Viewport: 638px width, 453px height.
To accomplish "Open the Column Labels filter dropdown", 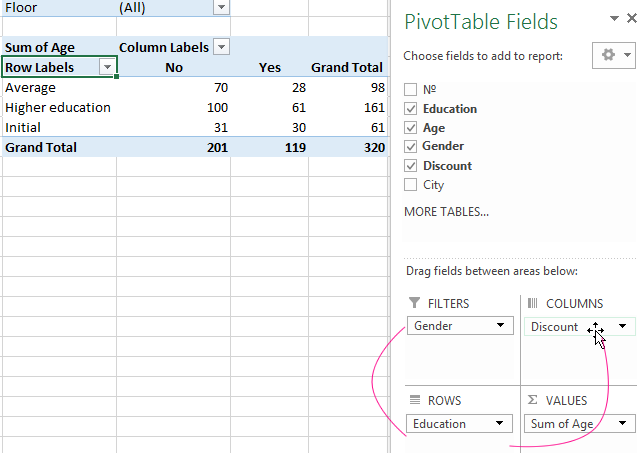I will coord(221,47).
